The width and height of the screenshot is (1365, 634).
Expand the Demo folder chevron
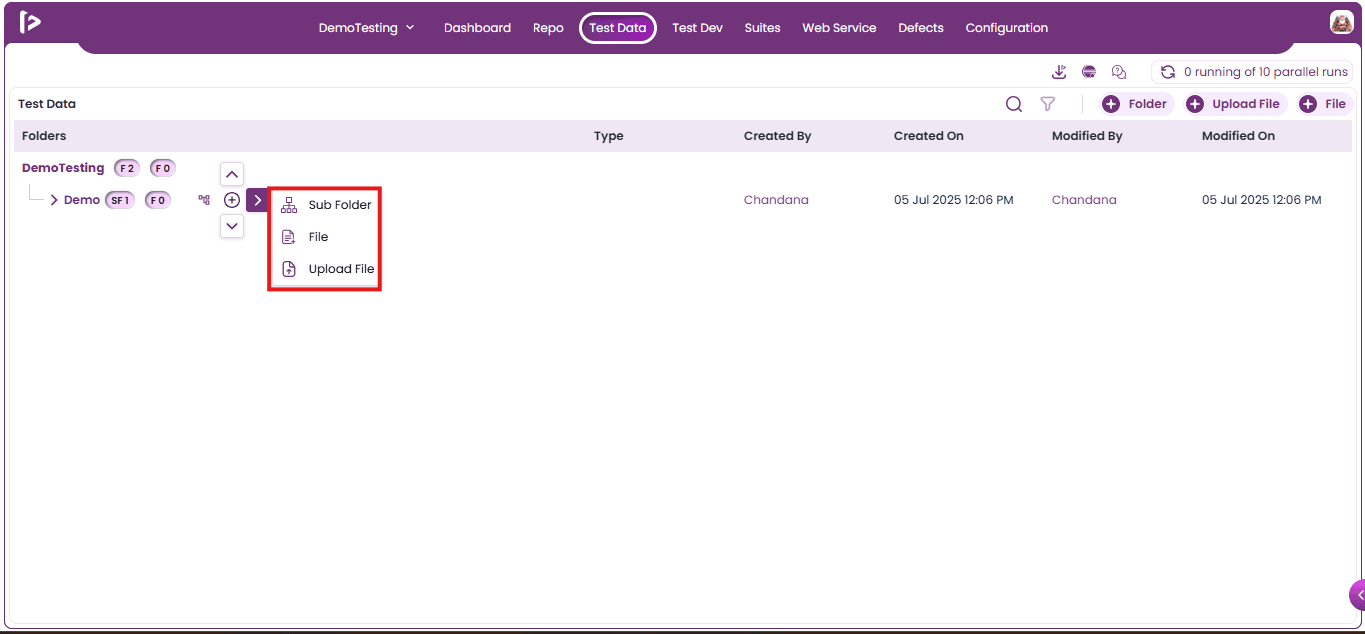[x=54, y=200]
